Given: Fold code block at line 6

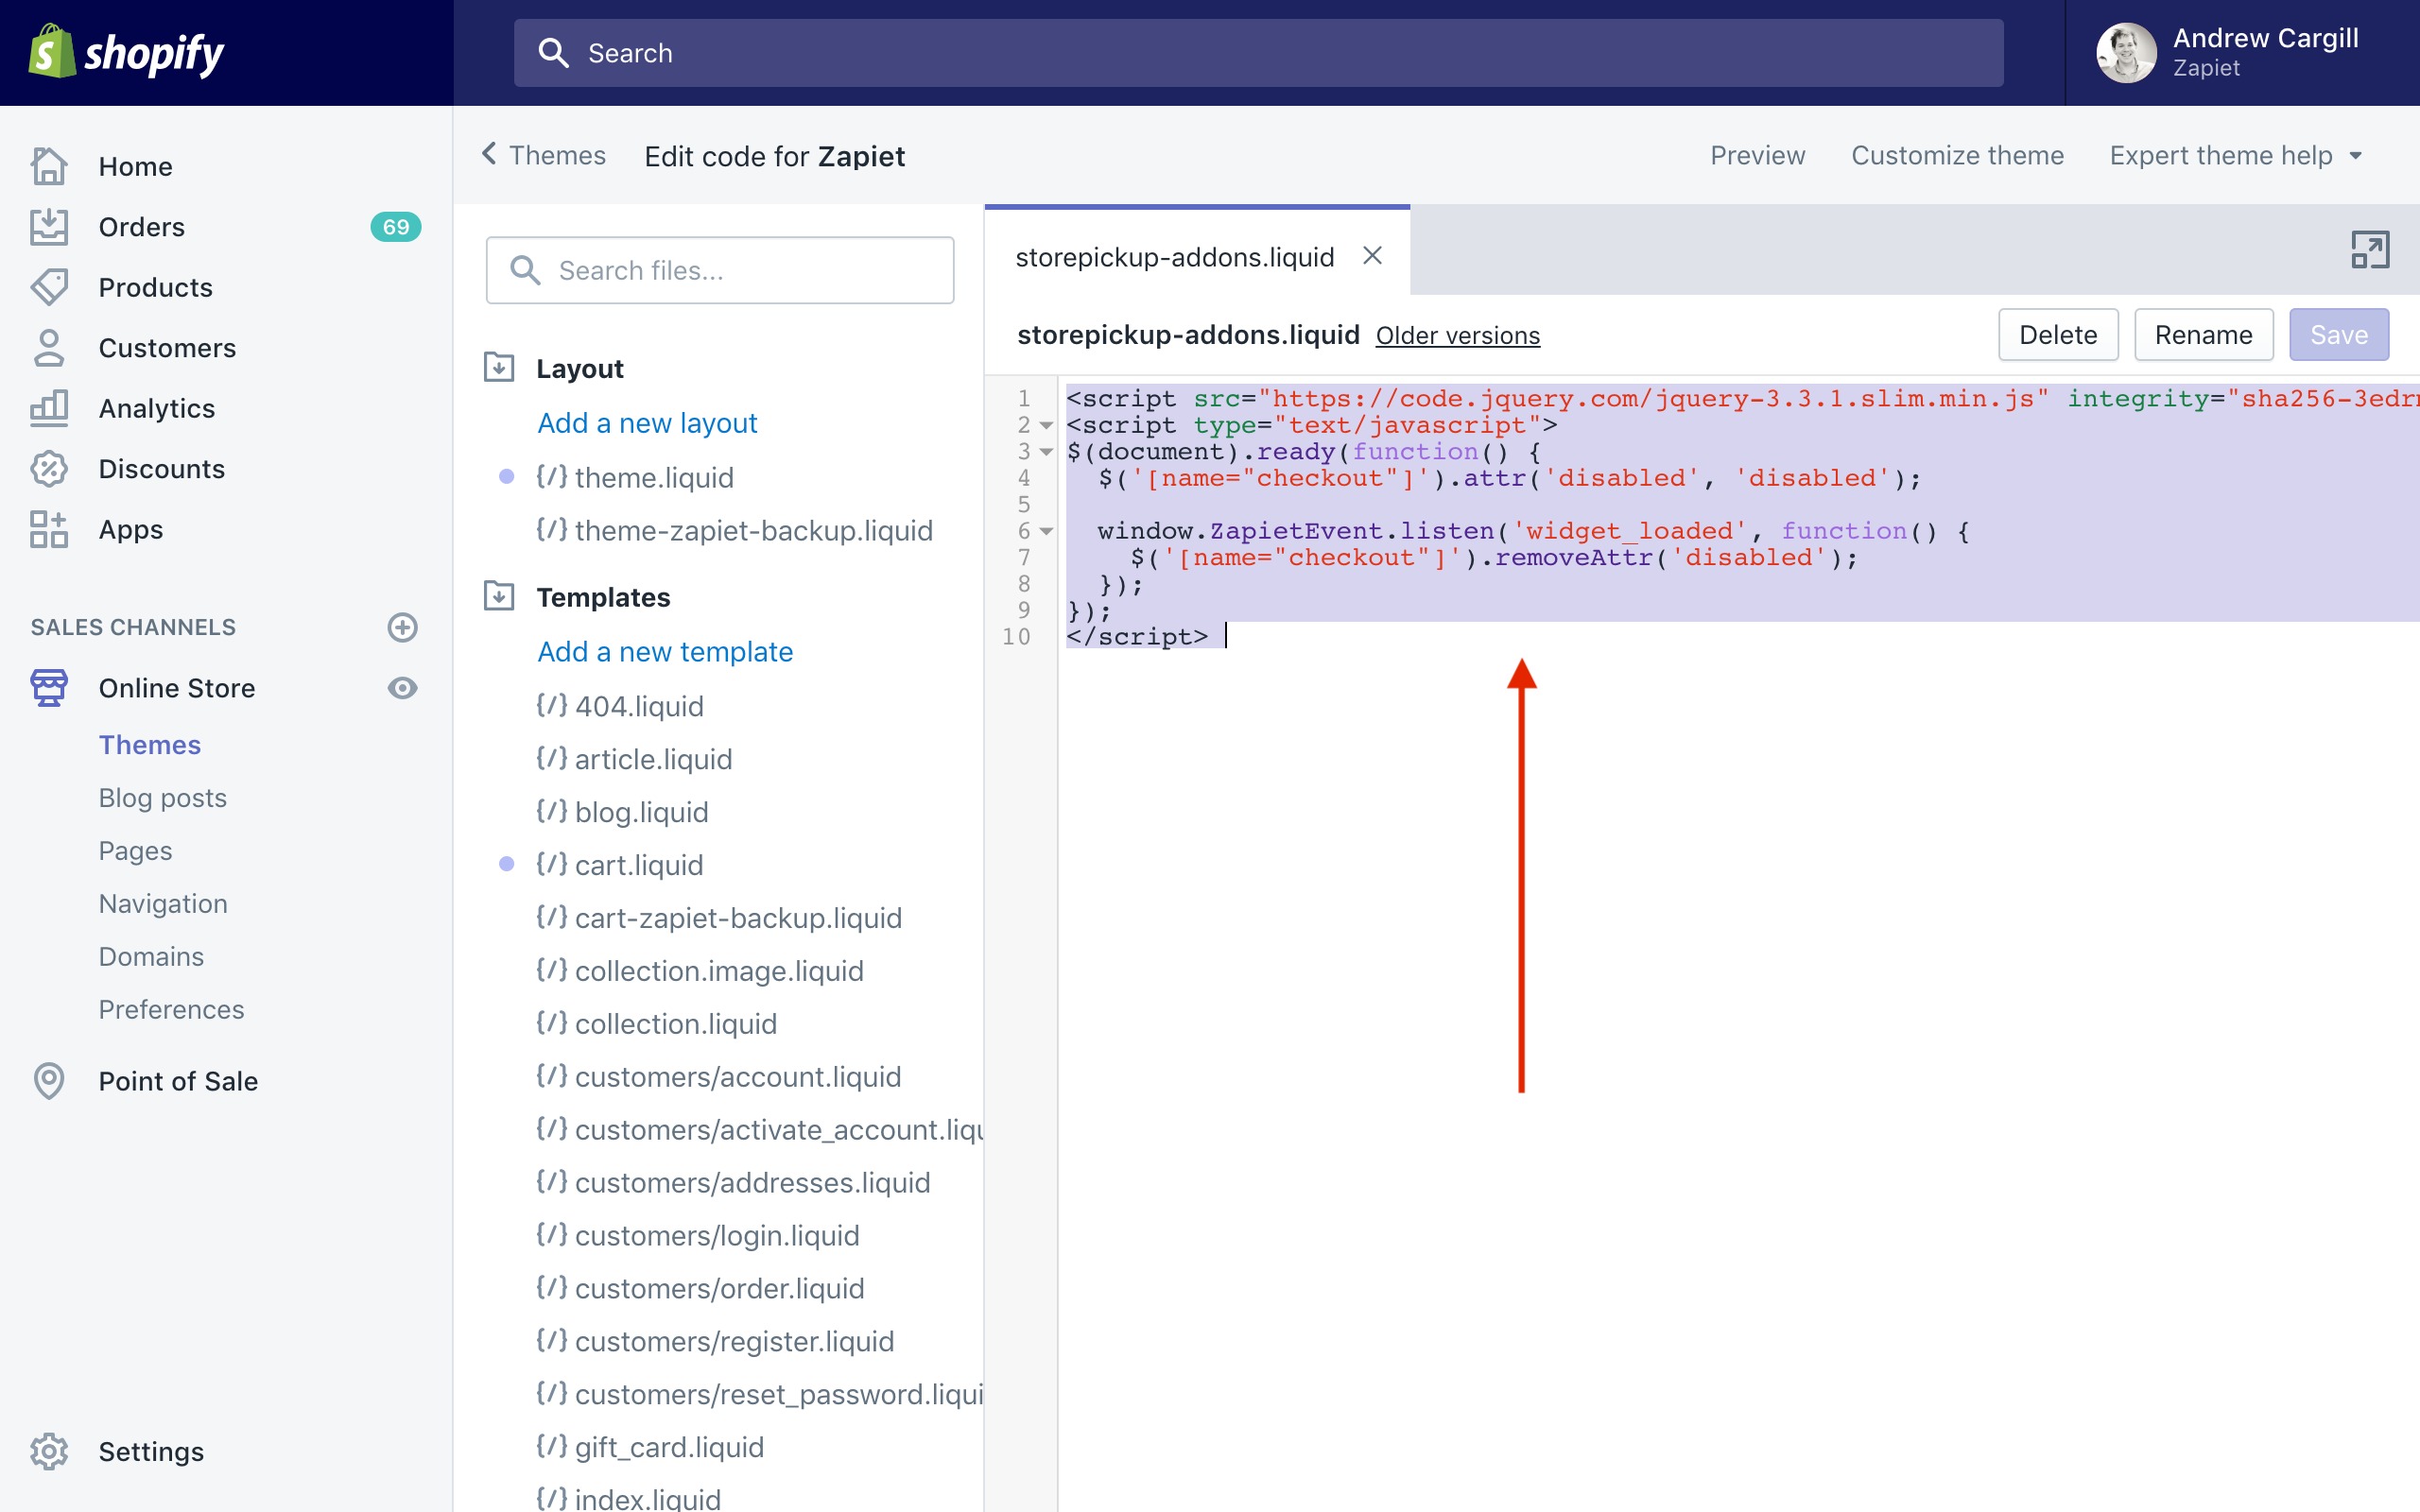Looking at the screenshot, I should pos(1046,531).
